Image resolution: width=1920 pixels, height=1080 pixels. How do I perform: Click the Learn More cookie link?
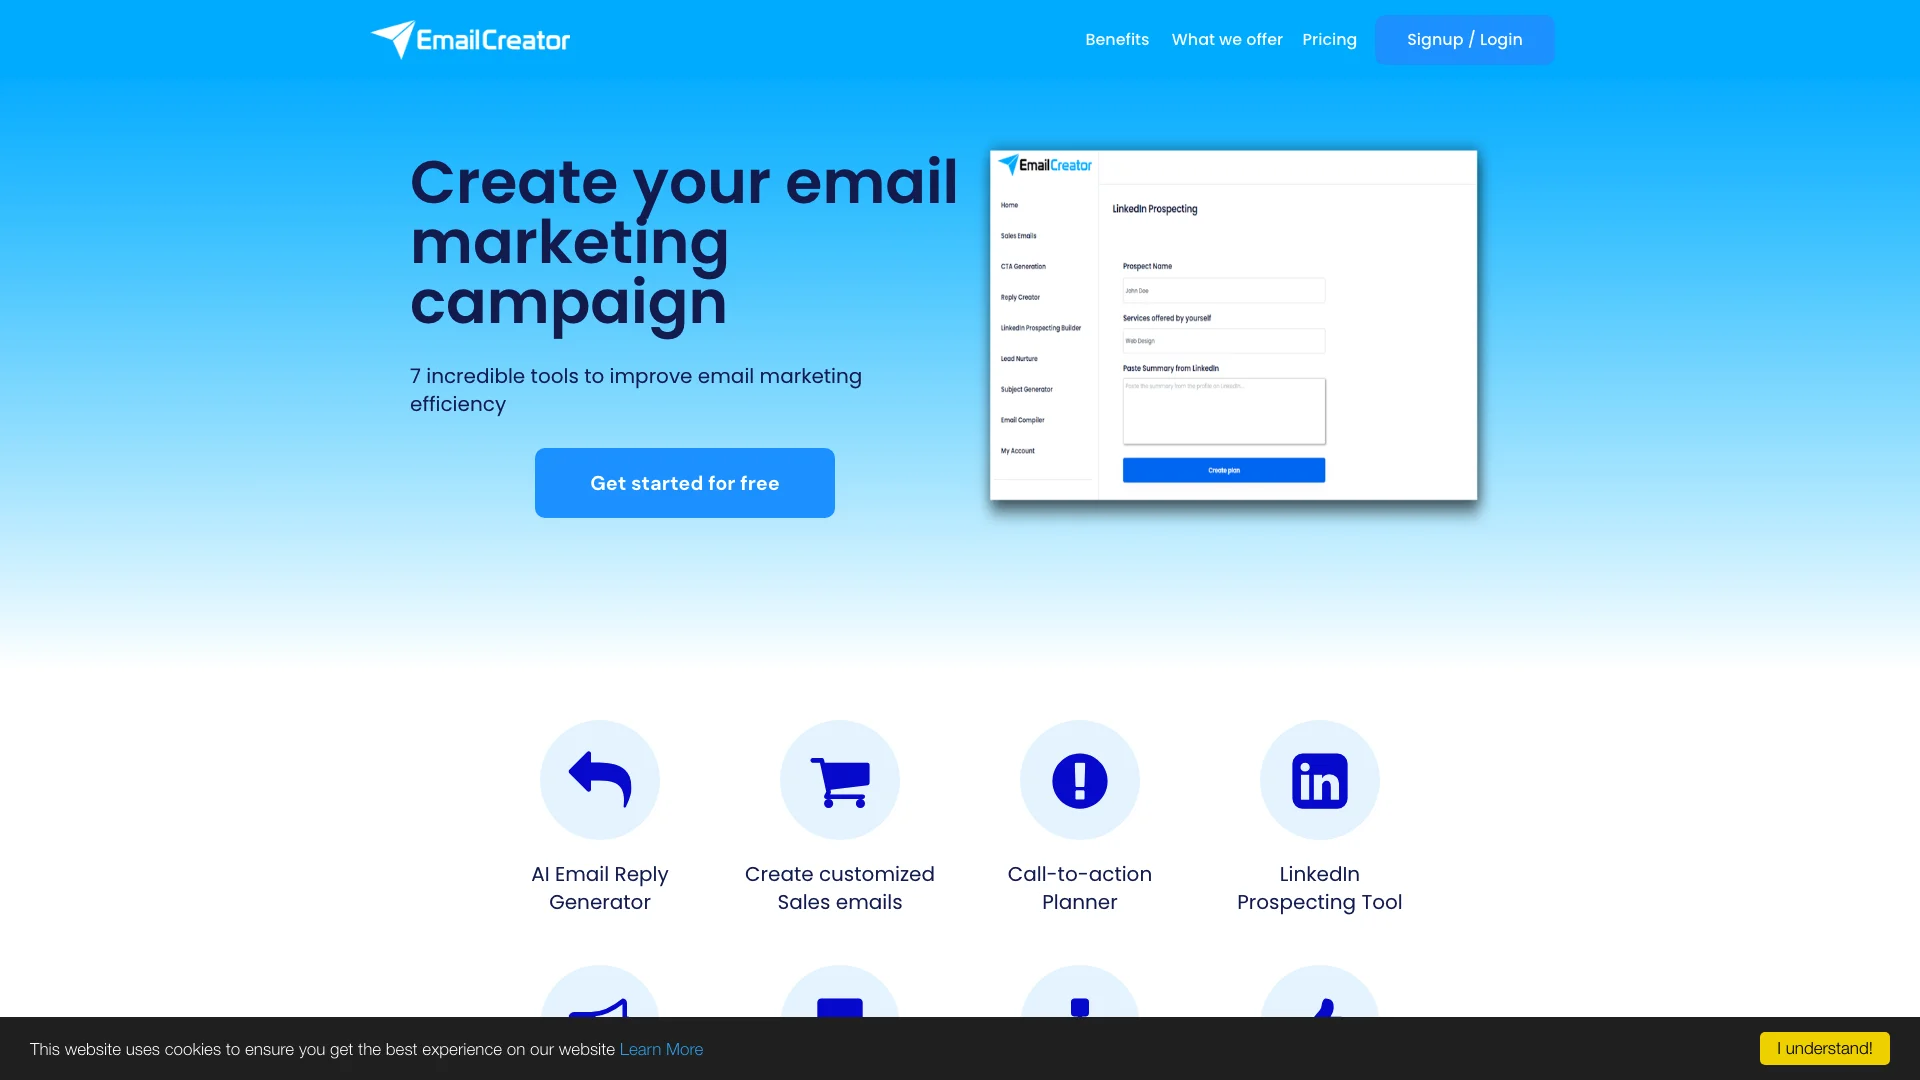coord(662,1048)
